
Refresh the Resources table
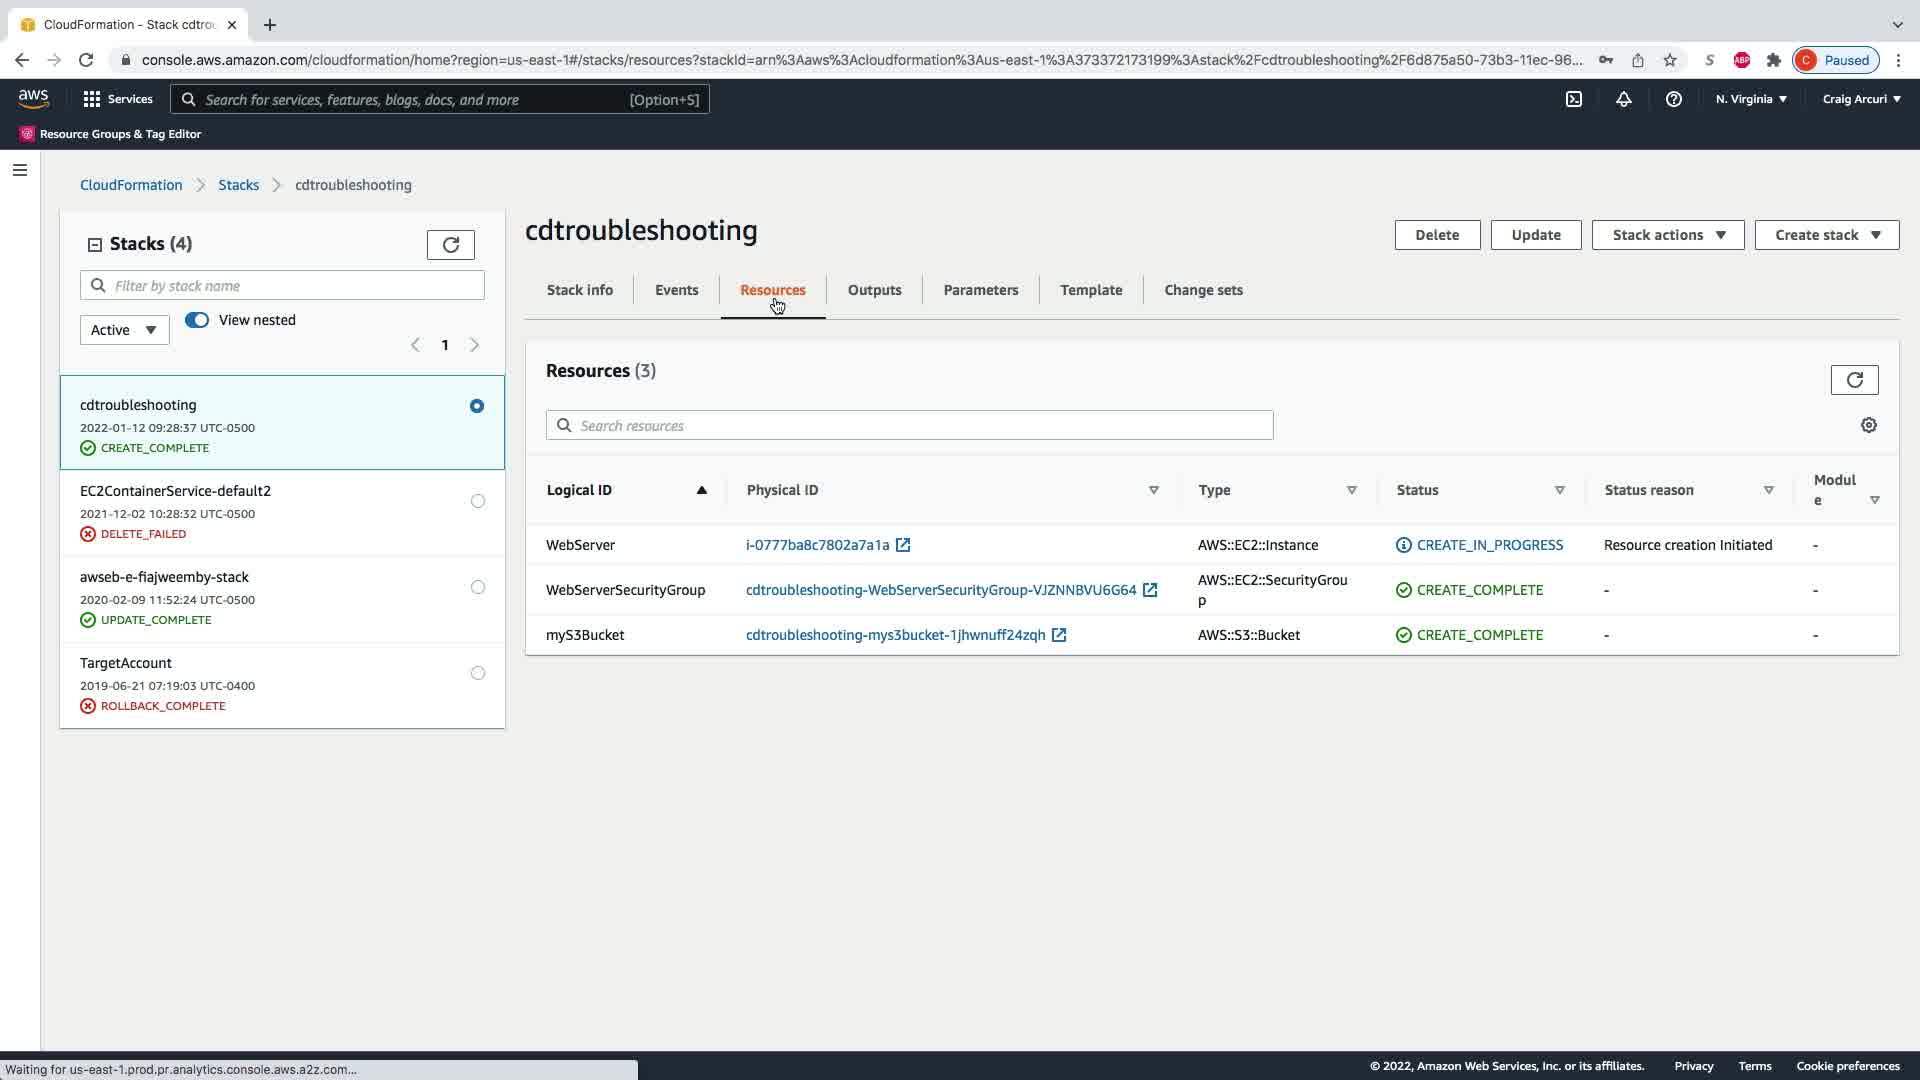coord(1854,380)
